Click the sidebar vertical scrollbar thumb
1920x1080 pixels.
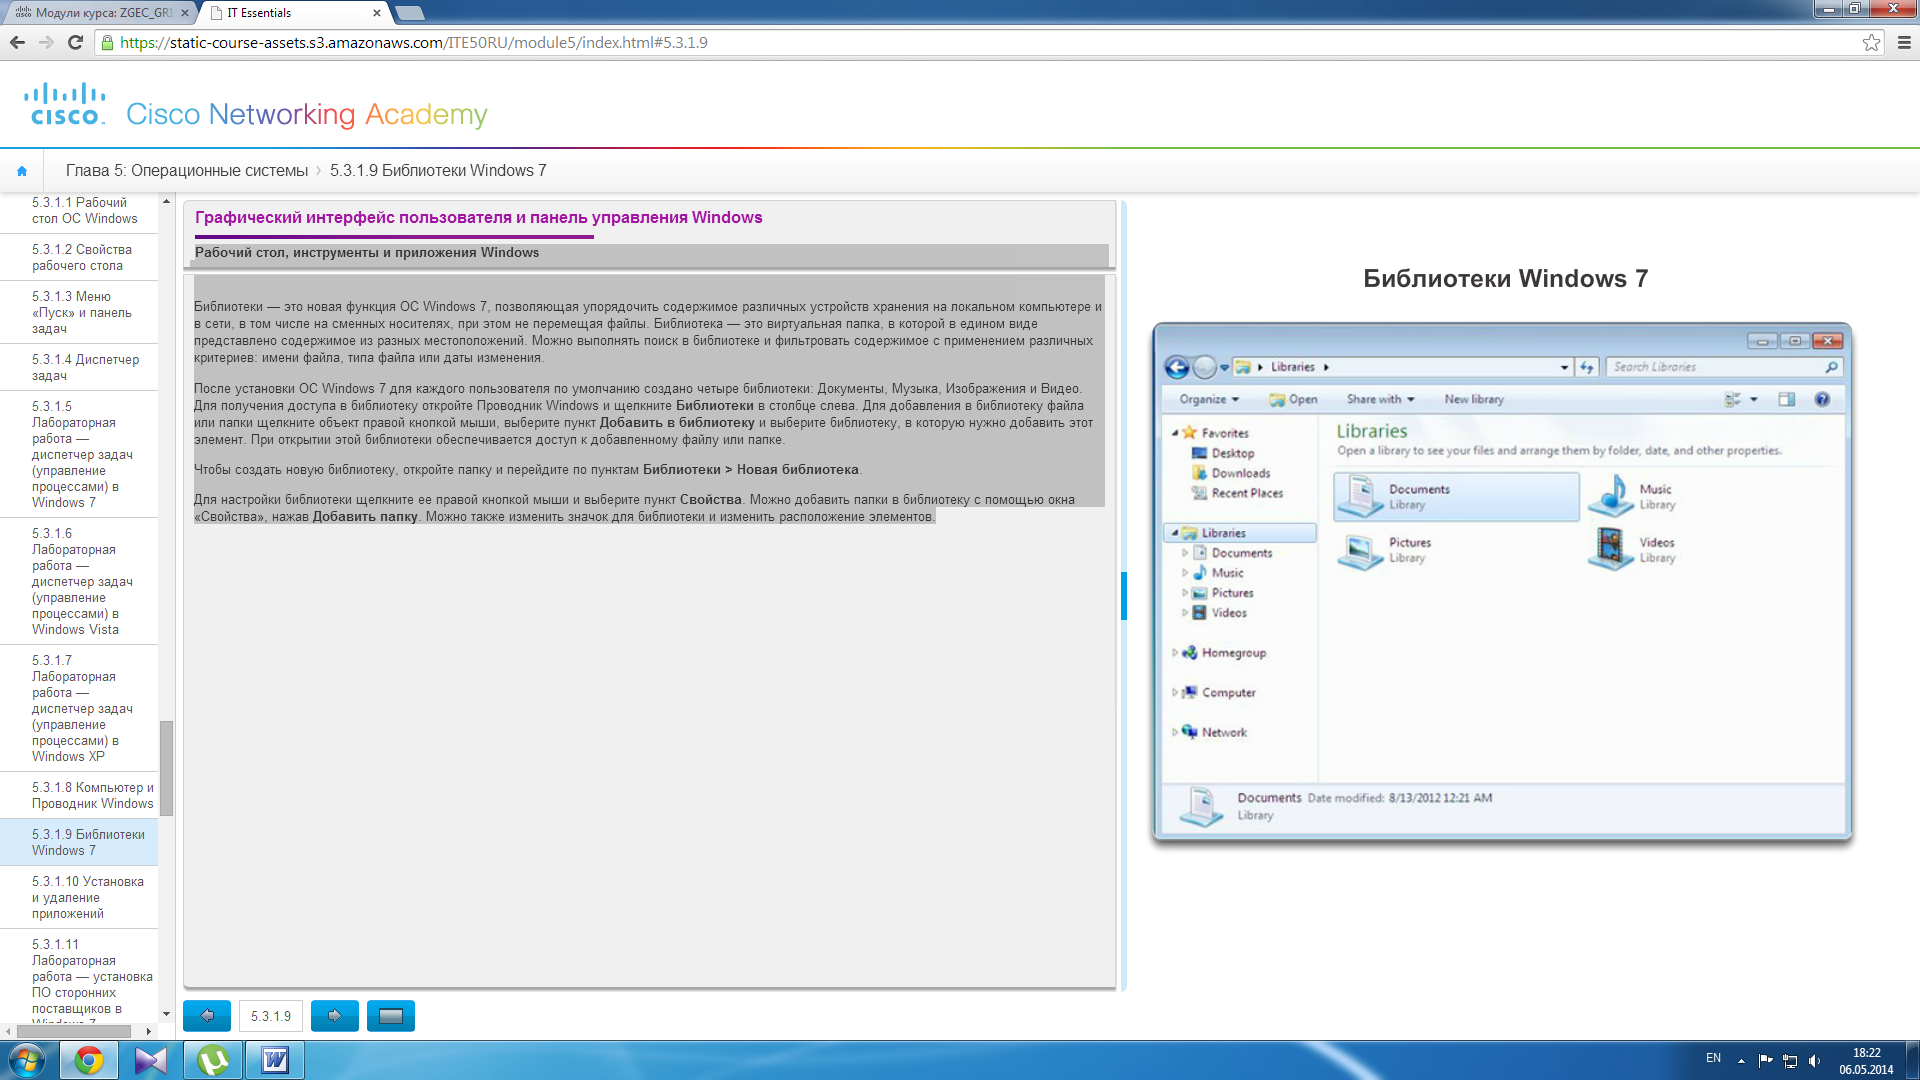tap(166, 768)
